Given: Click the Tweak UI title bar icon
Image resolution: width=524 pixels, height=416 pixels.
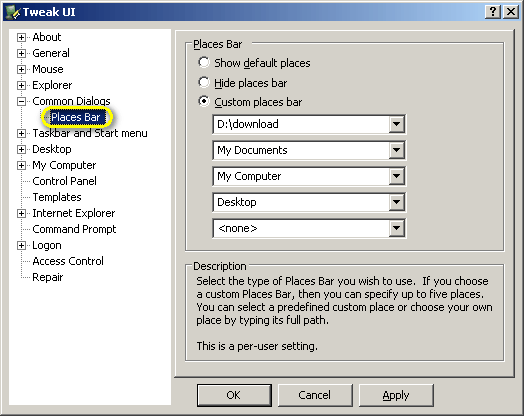Looking at the screenshot, I should (12, 12).
